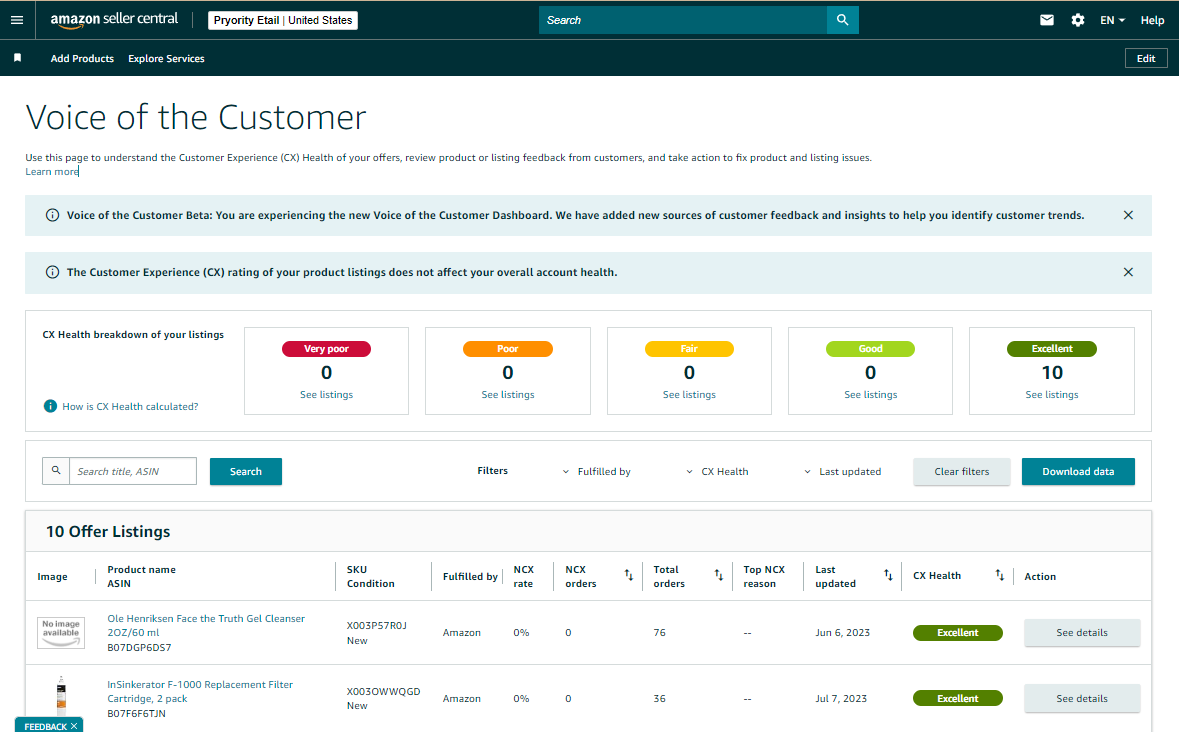Click the light green Good badge
Image resolution: width=1179 pixels, height=732 pixels.
(870, 349)
